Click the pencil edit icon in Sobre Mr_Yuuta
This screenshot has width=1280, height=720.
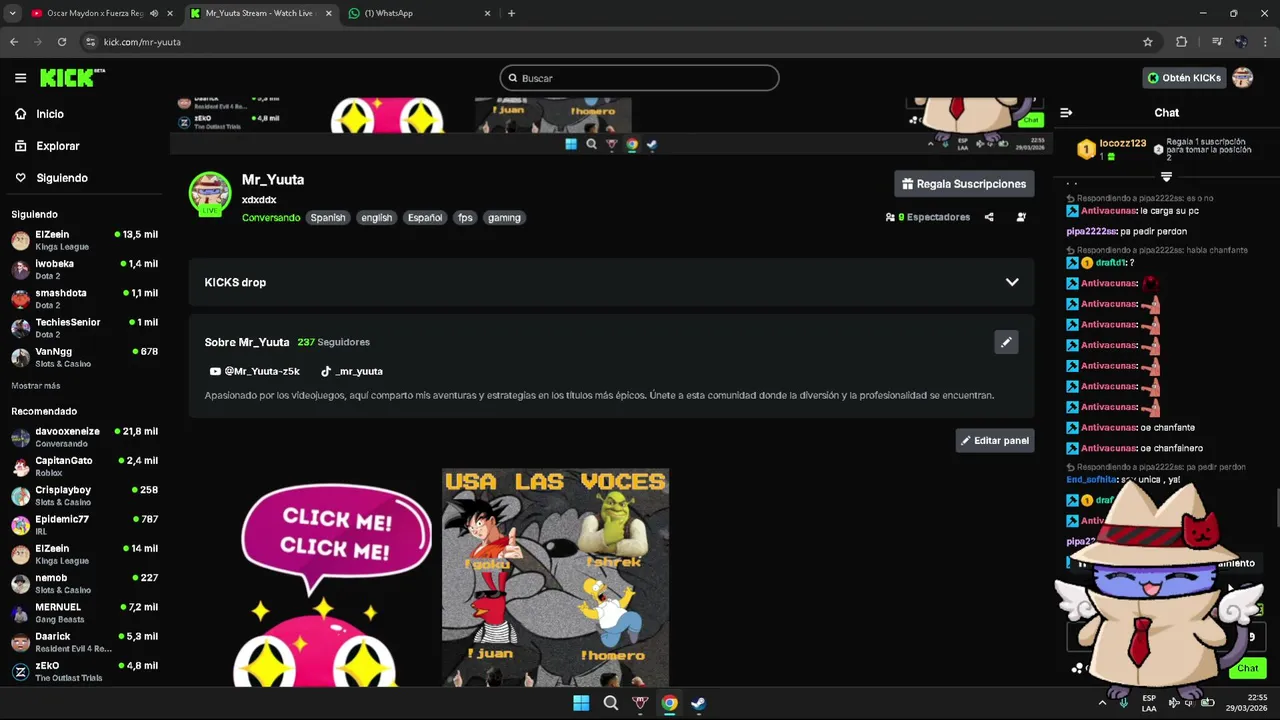tap(1006, 342)
